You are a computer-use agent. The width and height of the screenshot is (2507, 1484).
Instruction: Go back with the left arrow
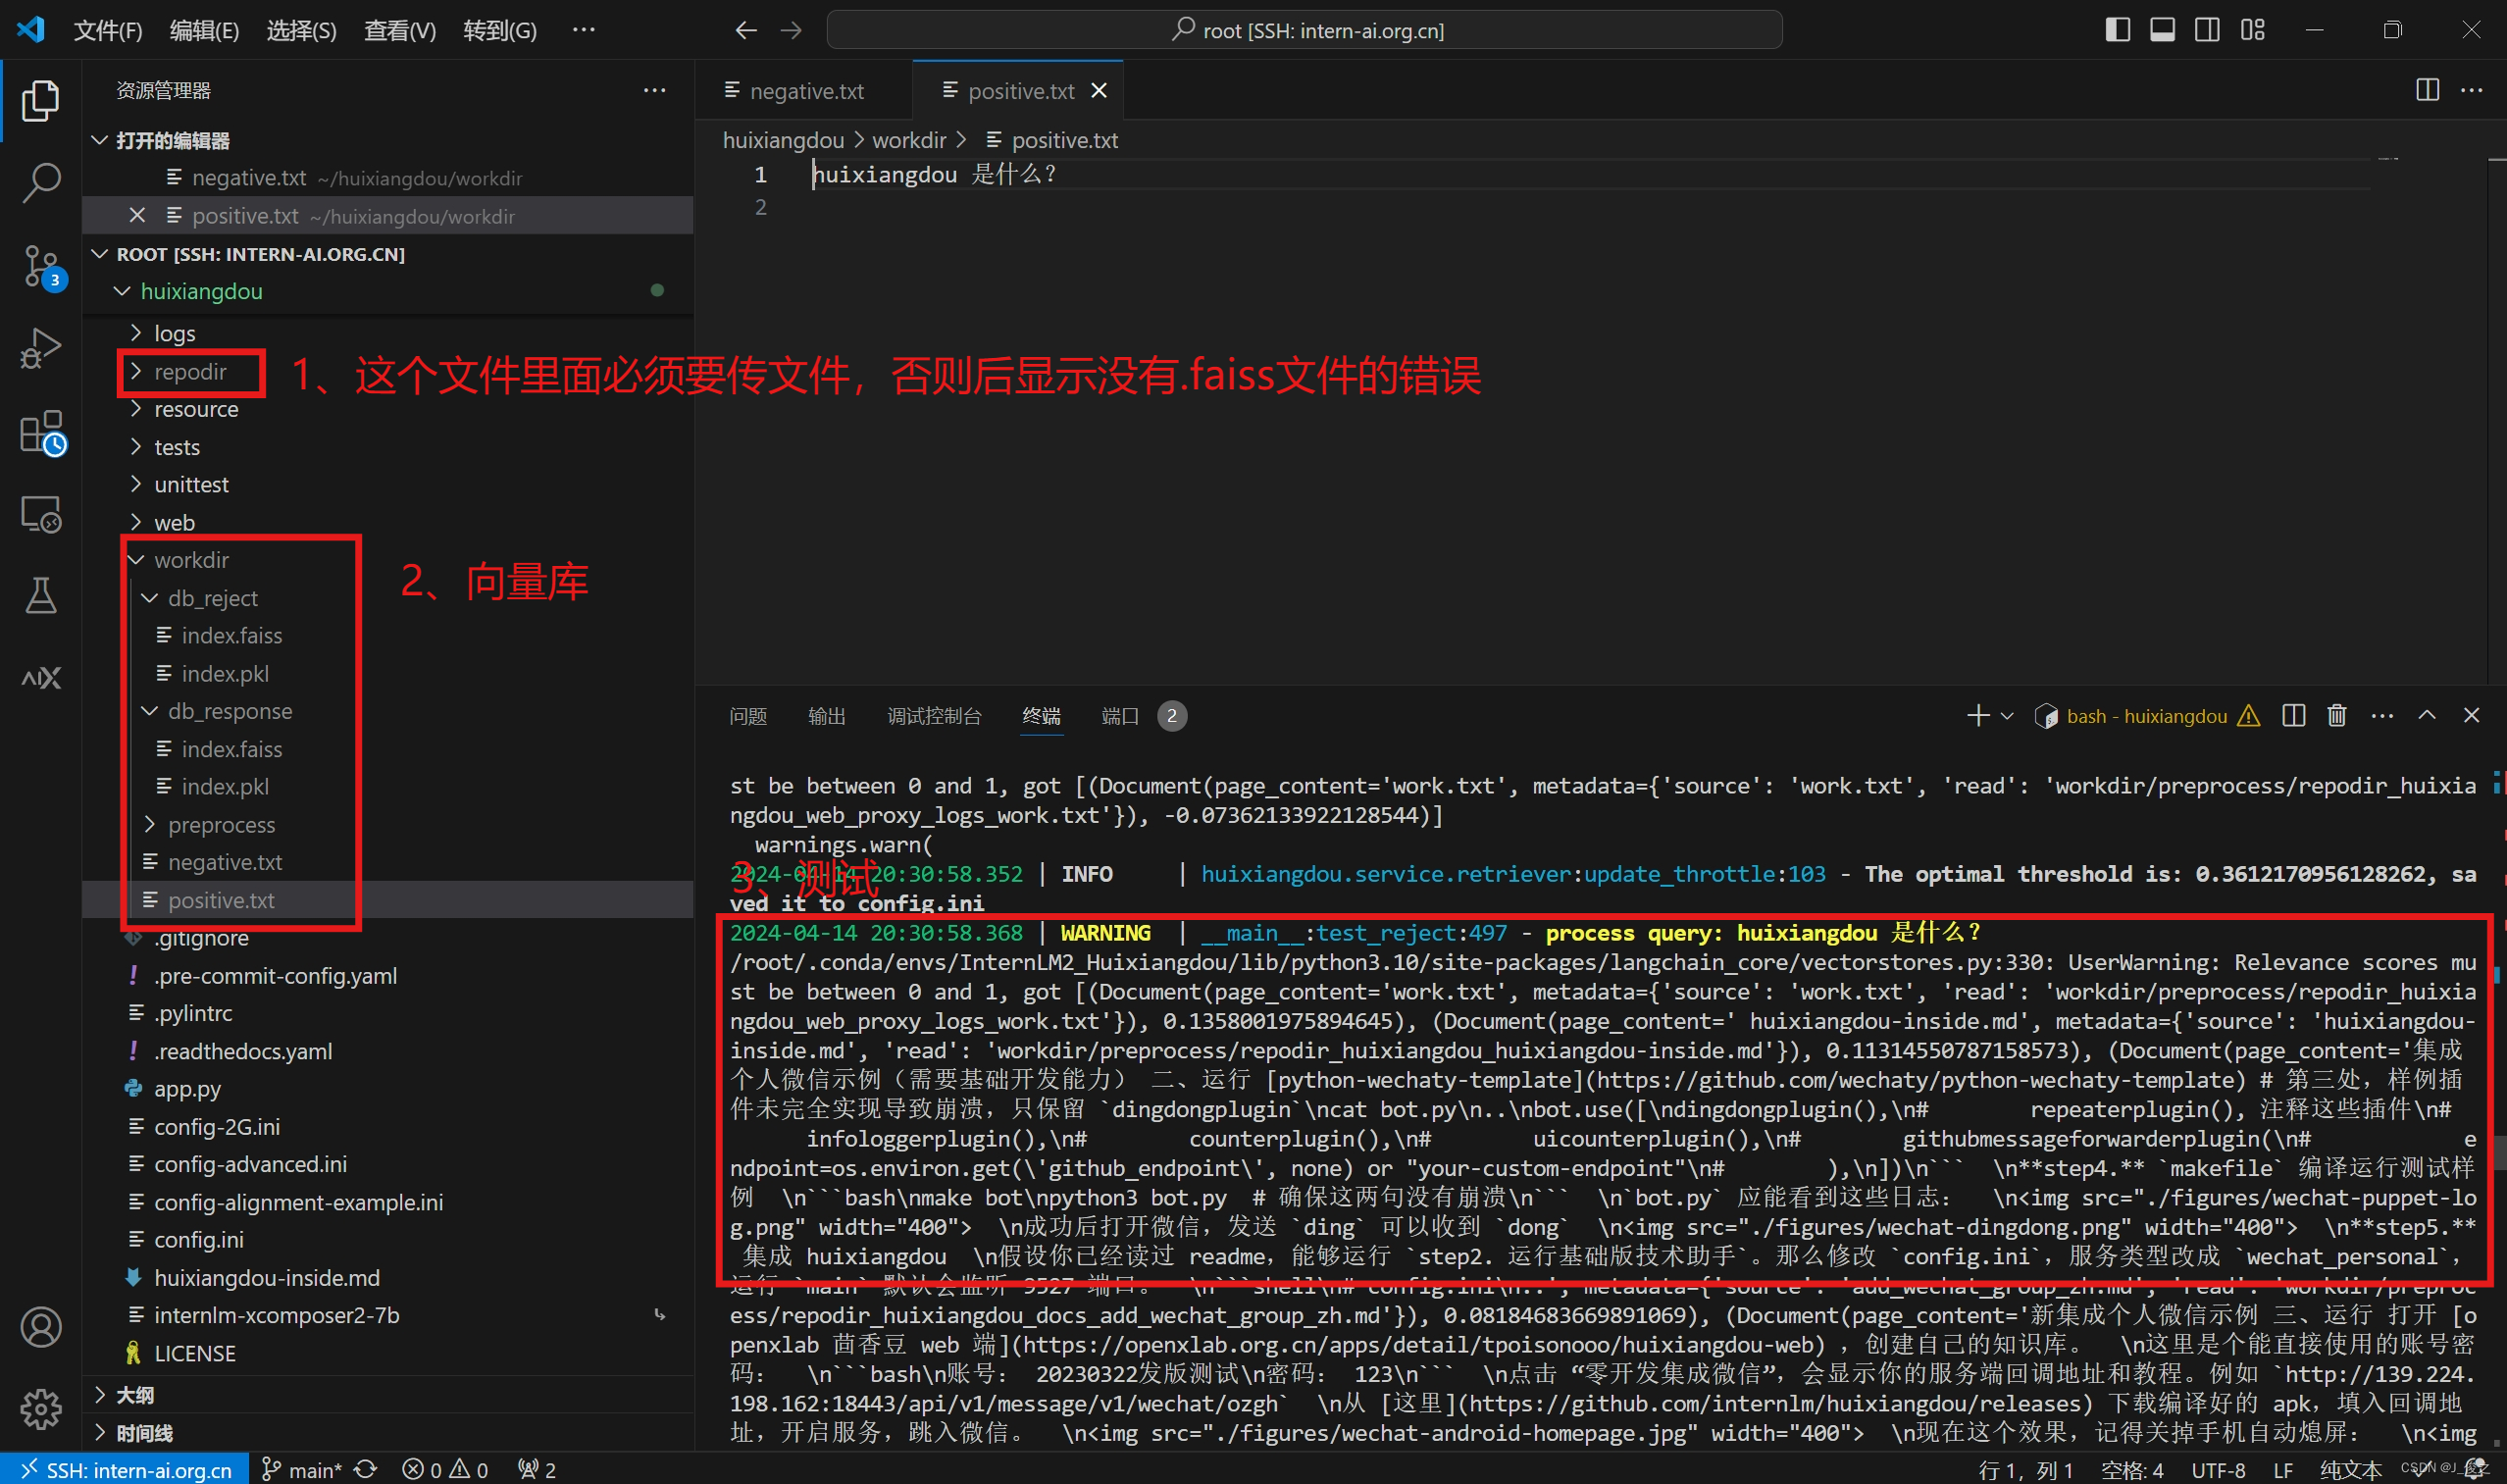746,30
